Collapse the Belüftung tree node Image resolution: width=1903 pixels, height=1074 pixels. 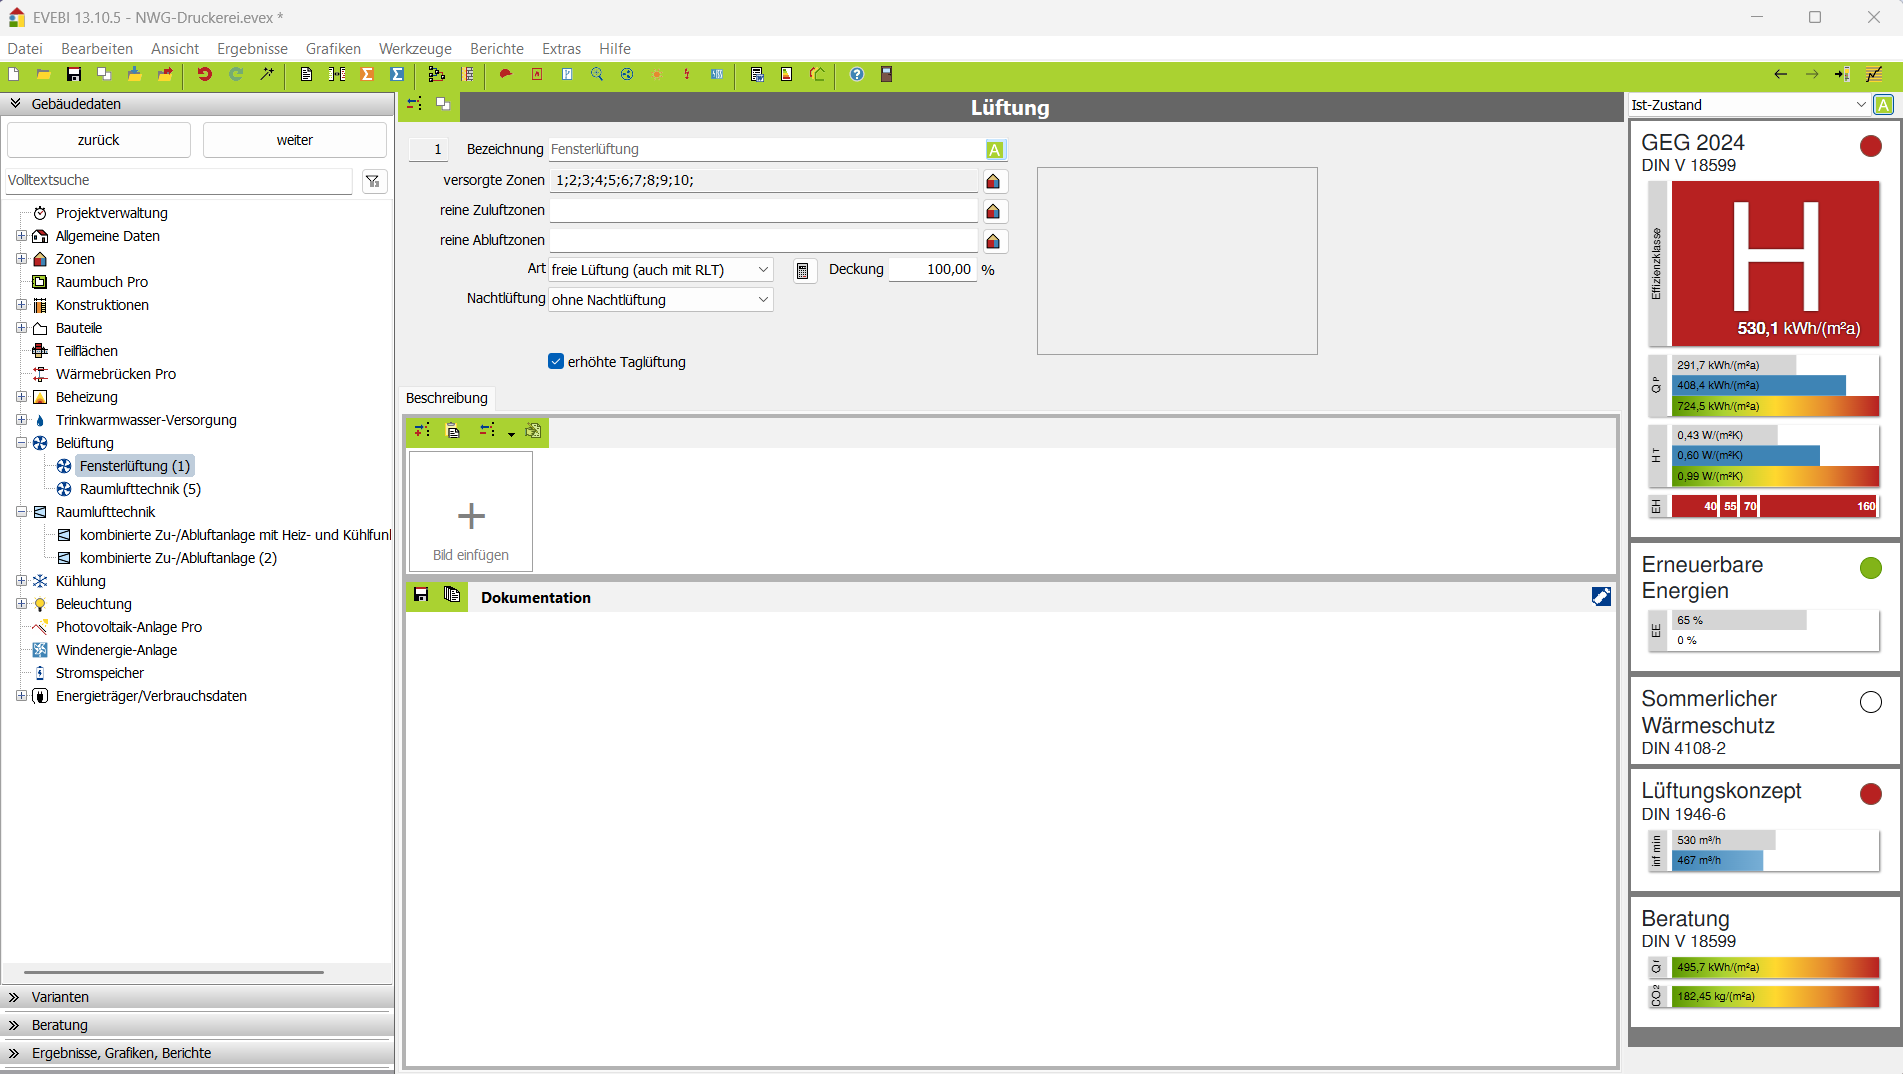tap(21, 443)
